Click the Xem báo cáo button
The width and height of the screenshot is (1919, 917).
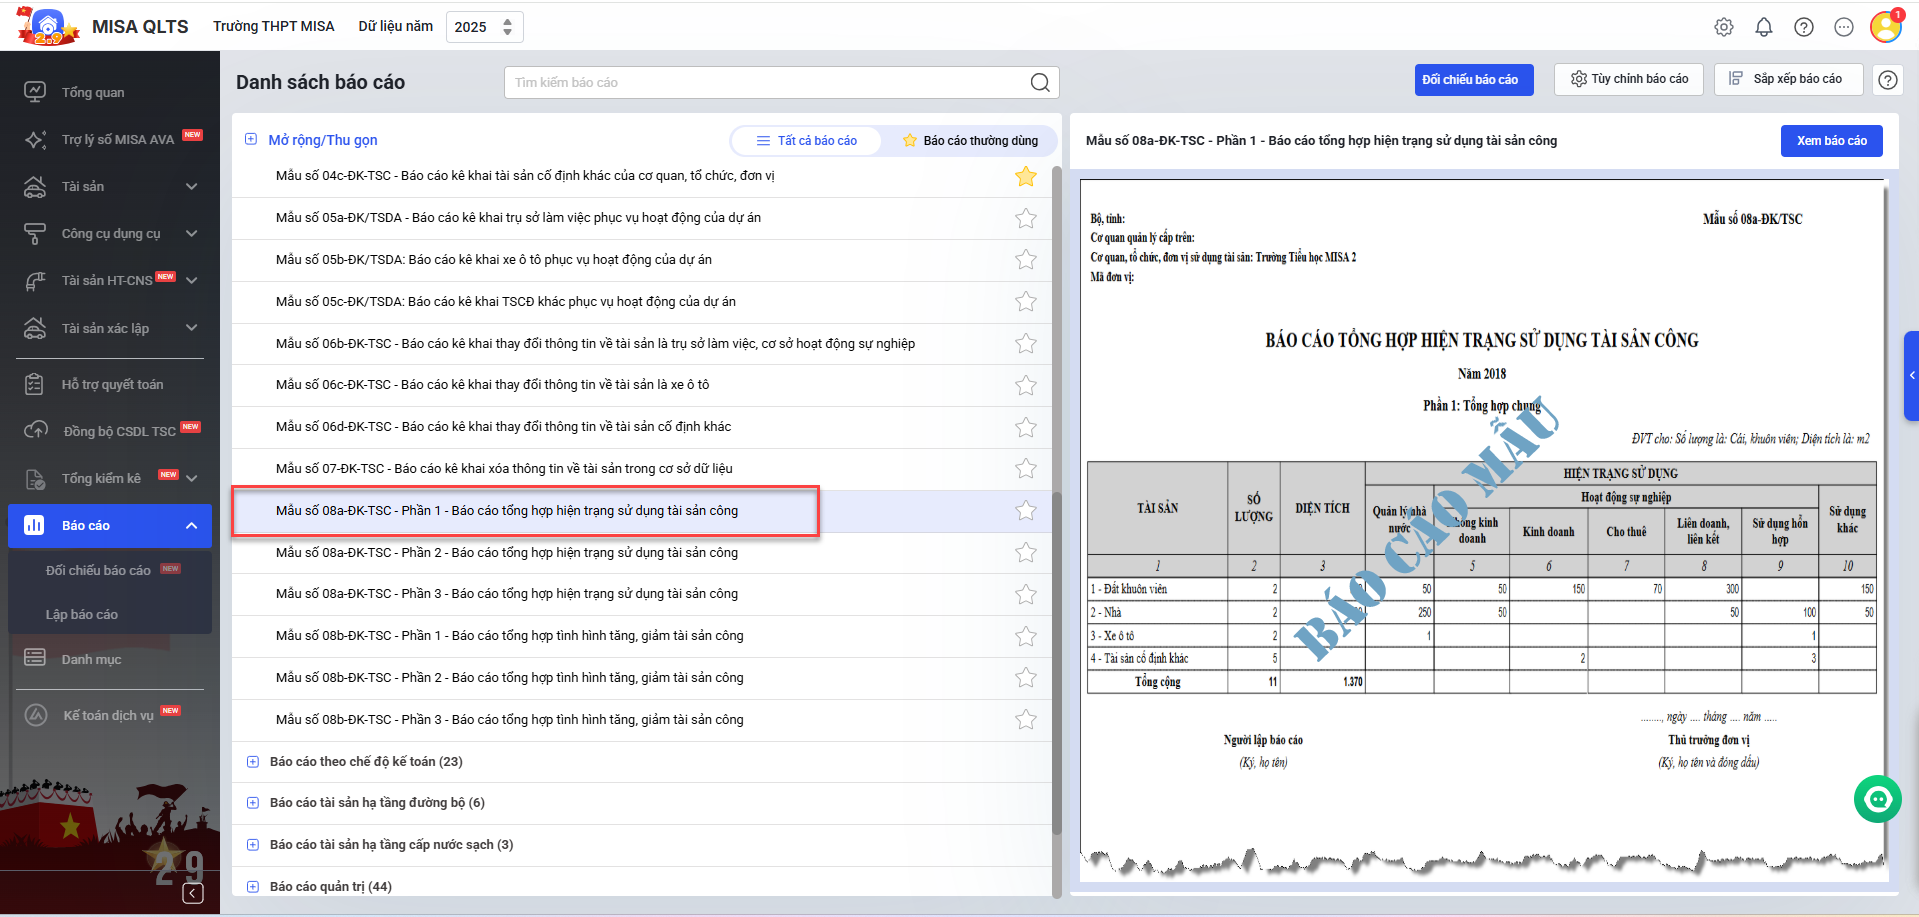pyautogui.click(x=1831, y=141)
